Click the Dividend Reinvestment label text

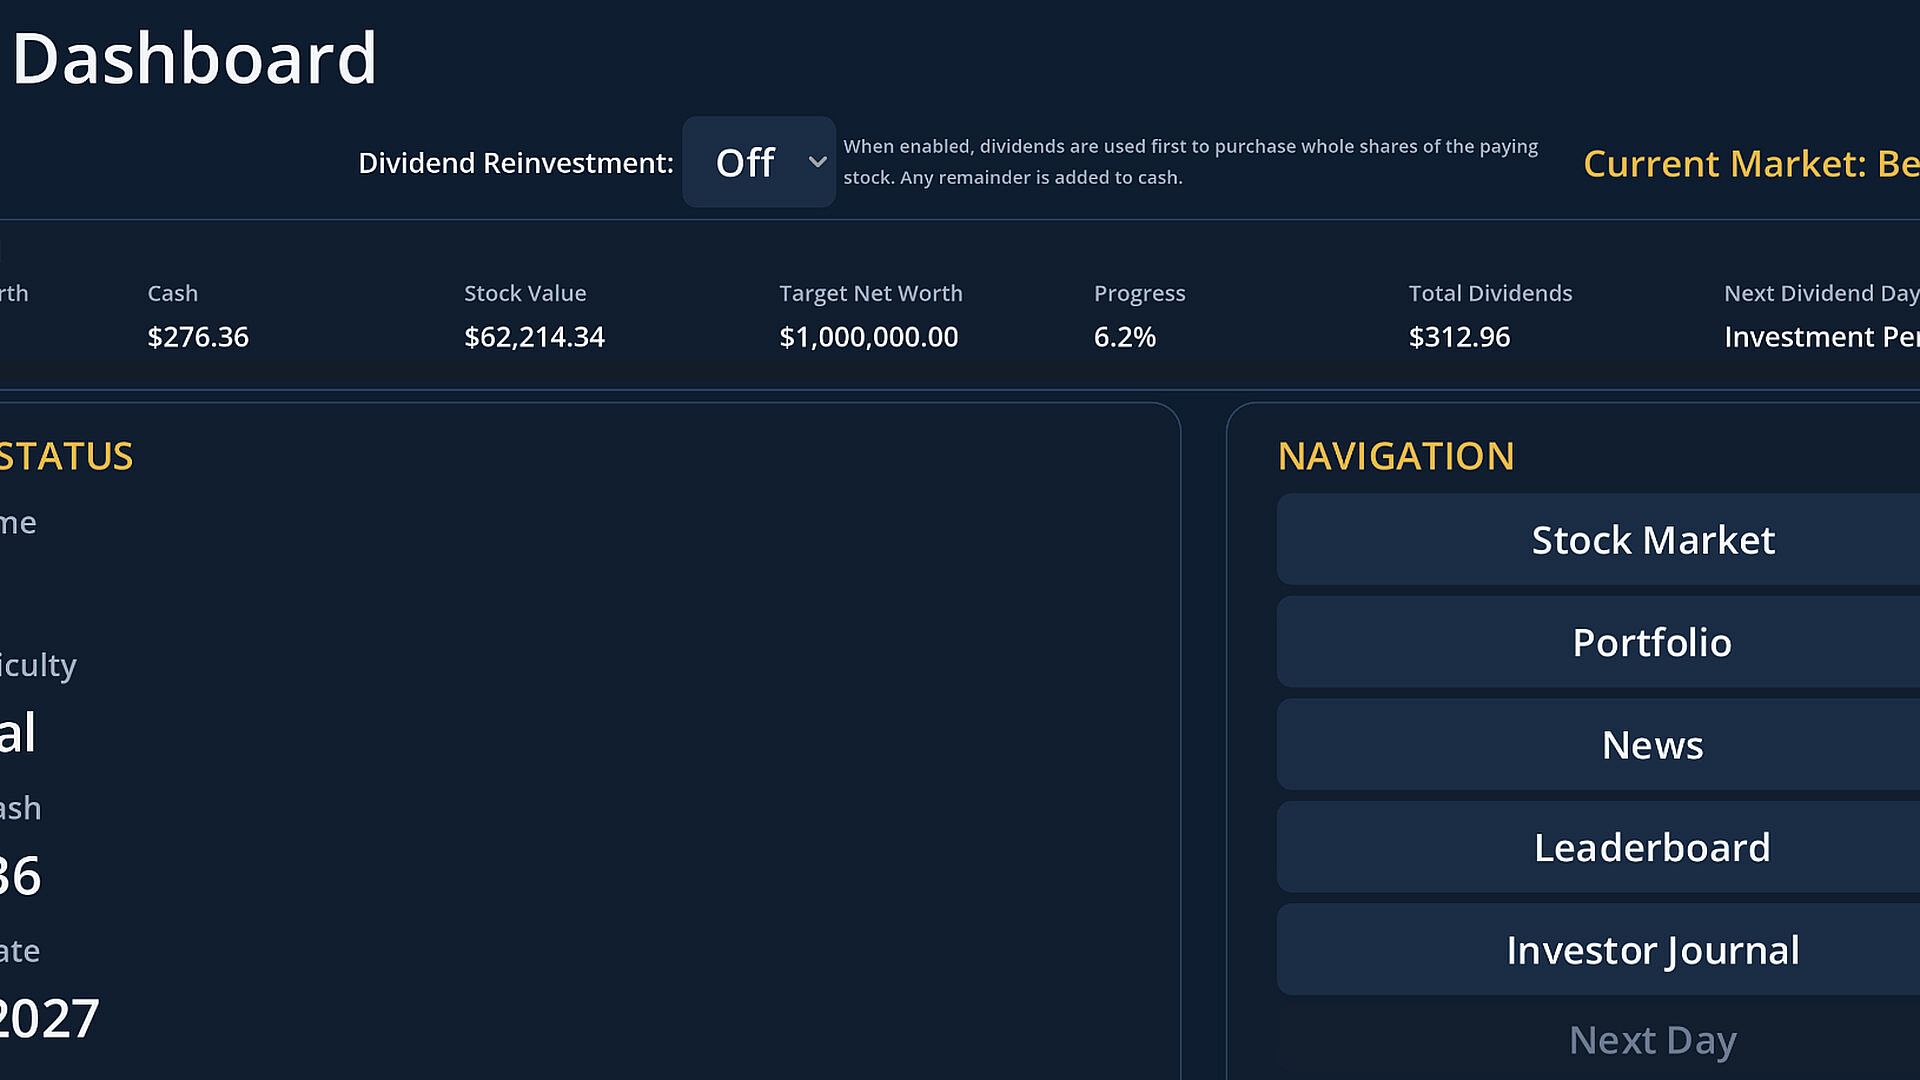click(516, 163)
